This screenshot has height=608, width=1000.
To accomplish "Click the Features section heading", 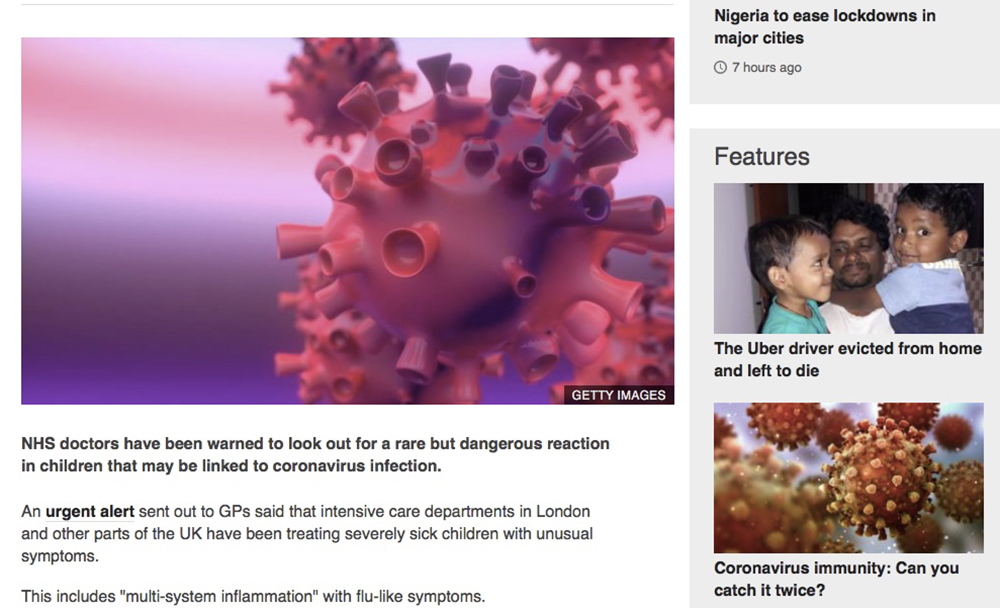I will pyautogui.click(x=761, y=157).
